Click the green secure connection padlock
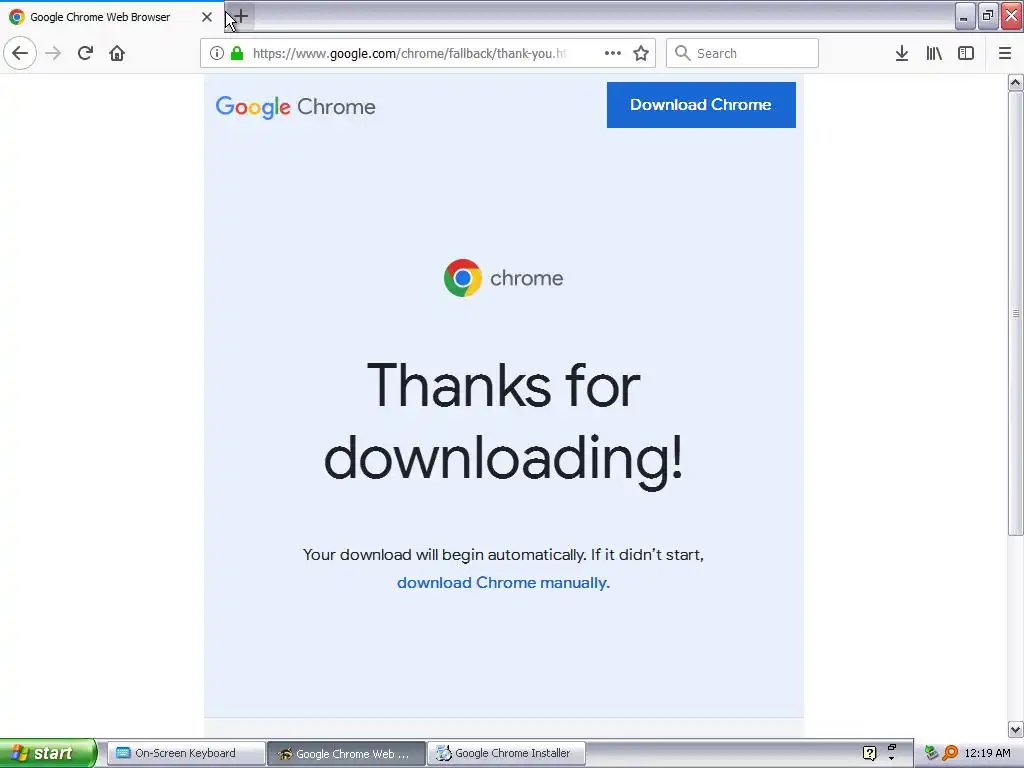 tap(238, 53)
